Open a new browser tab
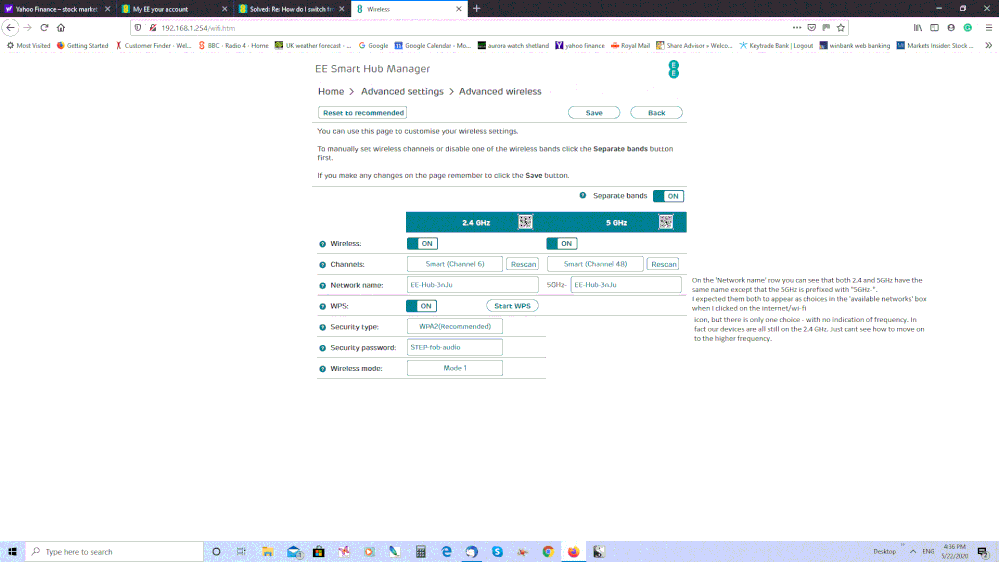999x562 pixels. pos(477,9)
